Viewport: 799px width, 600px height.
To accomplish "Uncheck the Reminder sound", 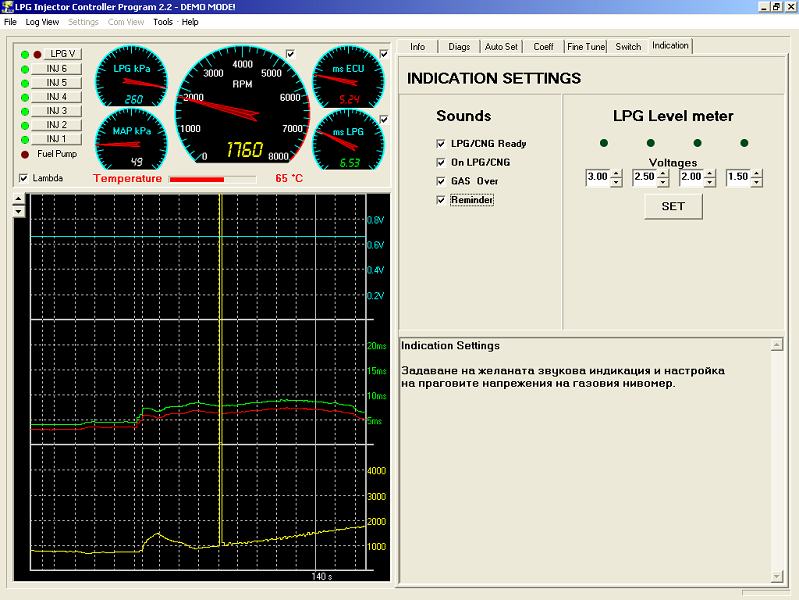I will [441, 200].
